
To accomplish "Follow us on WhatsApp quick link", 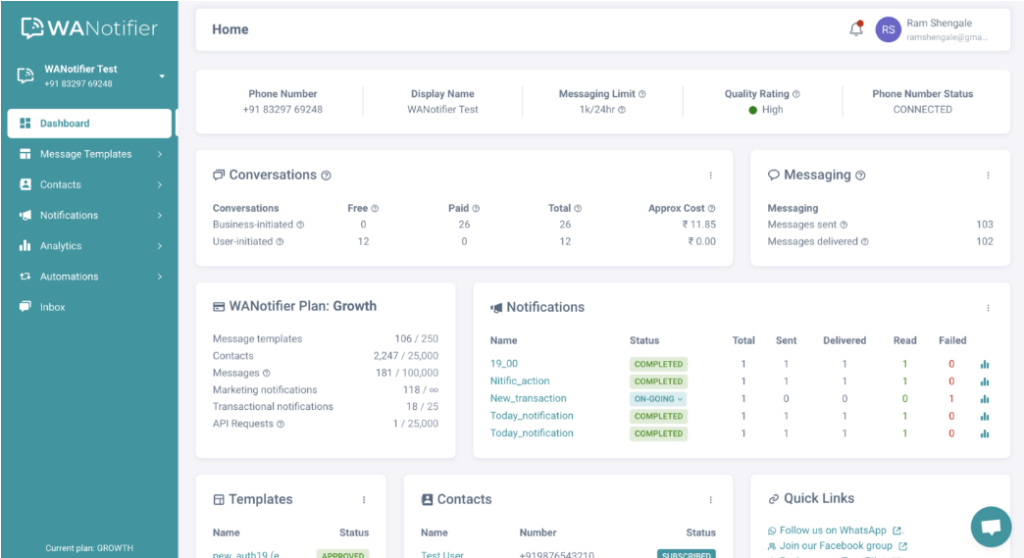I will [x=833, y=531].
